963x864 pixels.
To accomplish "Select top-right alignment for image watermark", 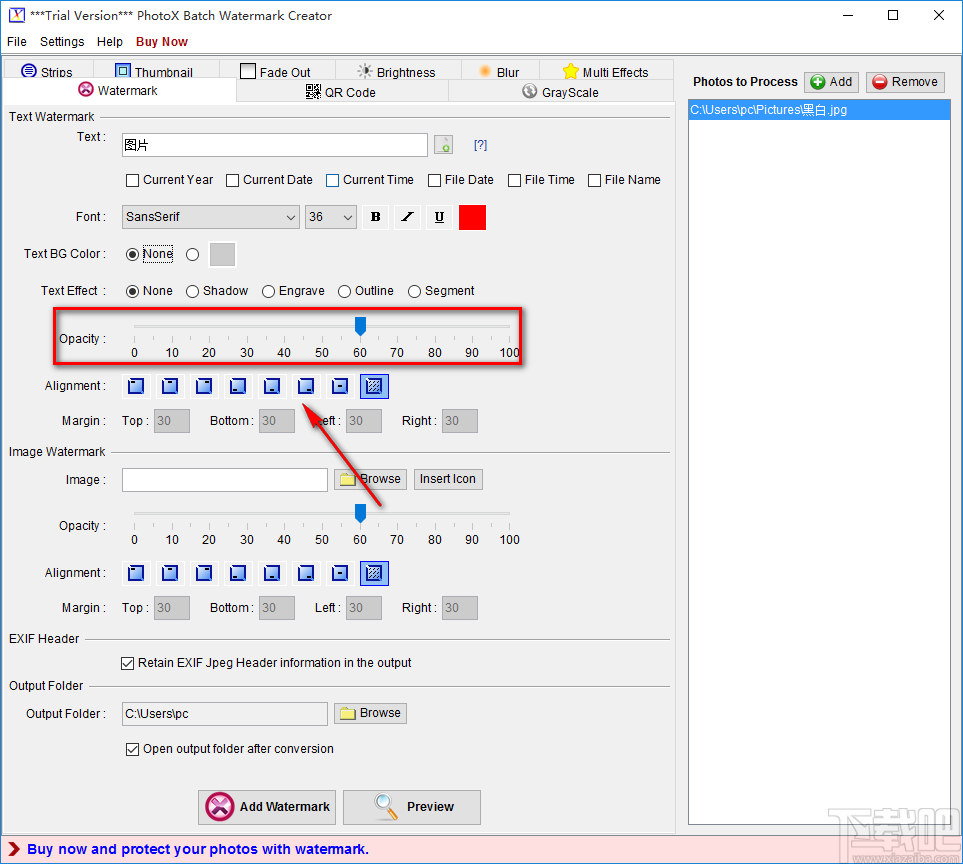I will 204,573.
